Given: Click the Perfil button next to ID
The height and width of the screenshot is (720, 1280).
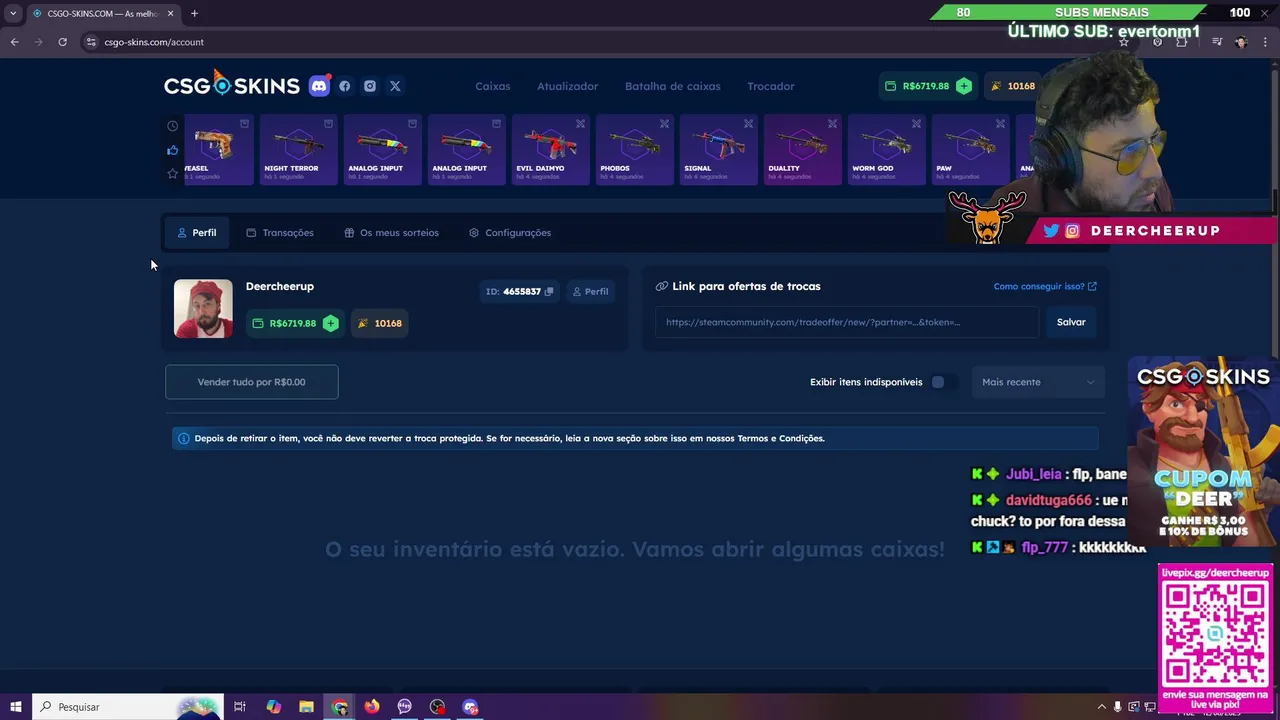Looking at the screenshot, I should [590, 291].
